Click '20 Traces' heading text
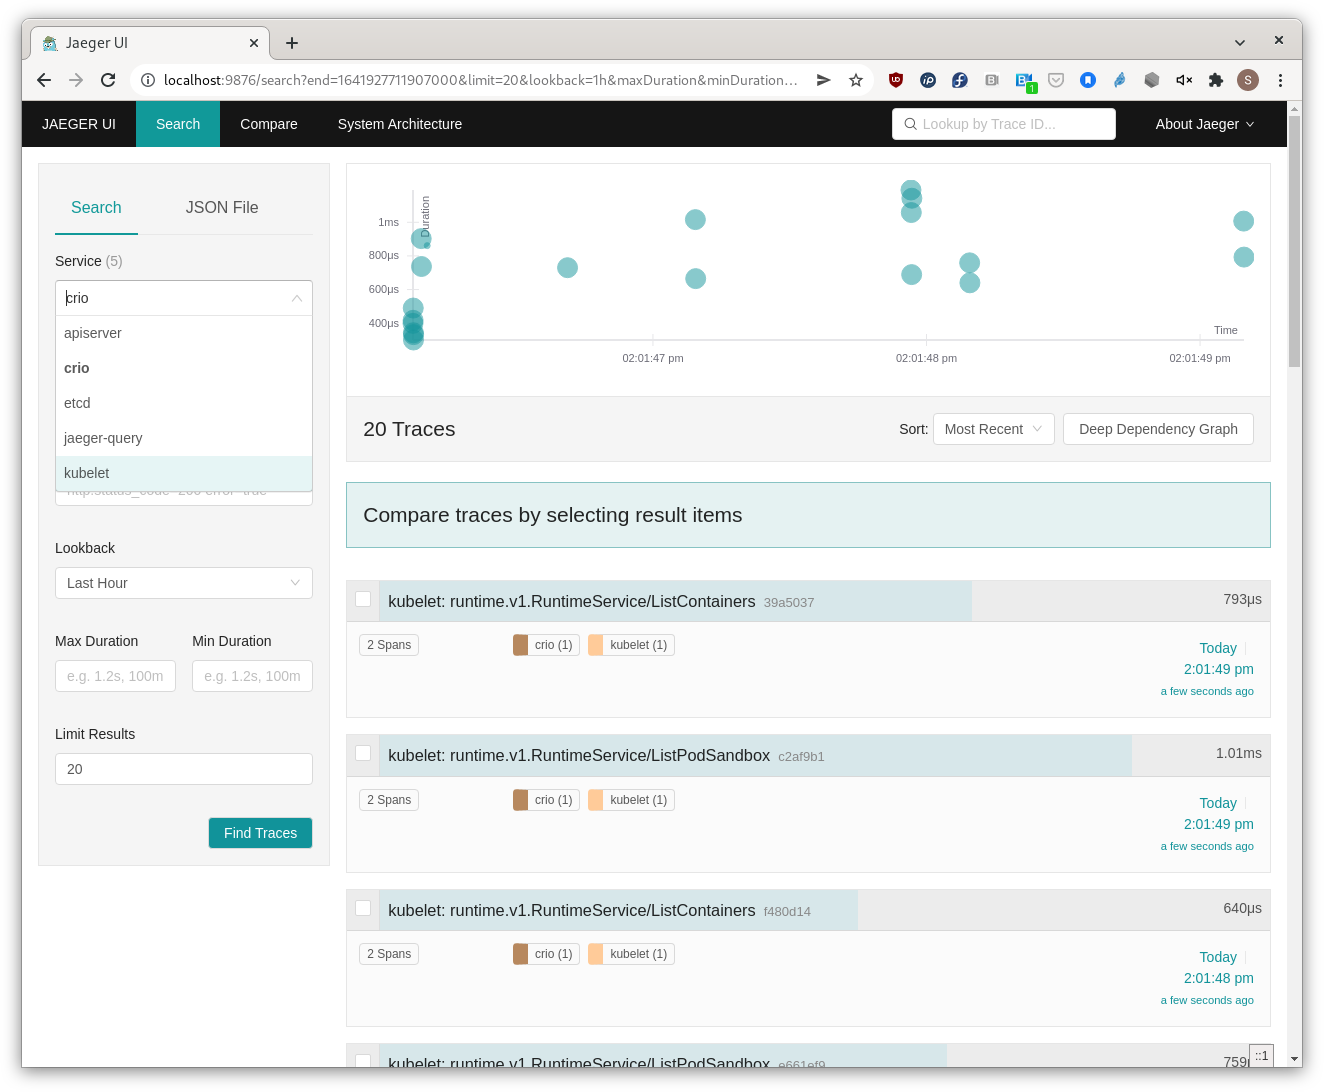Screen dimensions: 1324x1092 pyautogui.click(x=409, y=429)
